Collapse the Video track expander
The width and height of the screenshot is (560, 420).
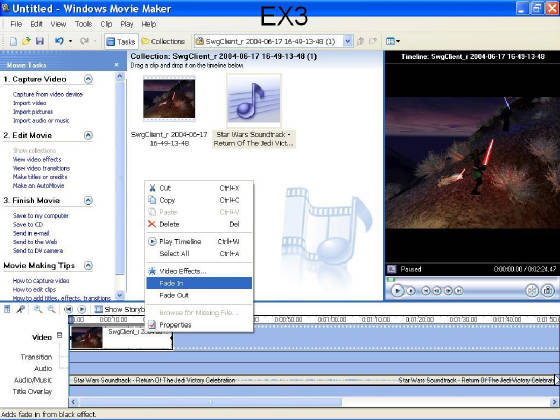(x=60, y=335)
